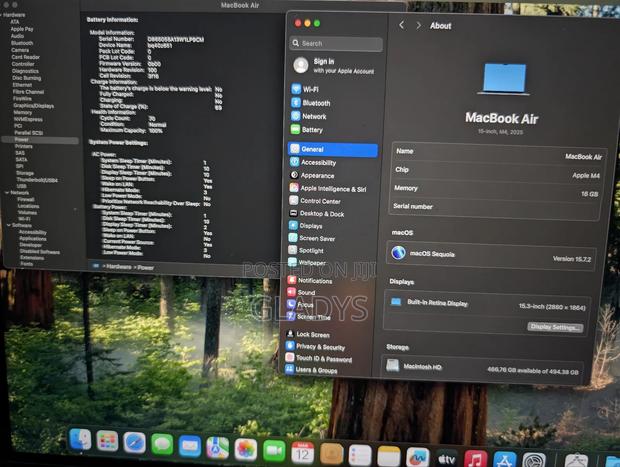Open Notifications settings
The image size is (620, 467).
point(310,281)
